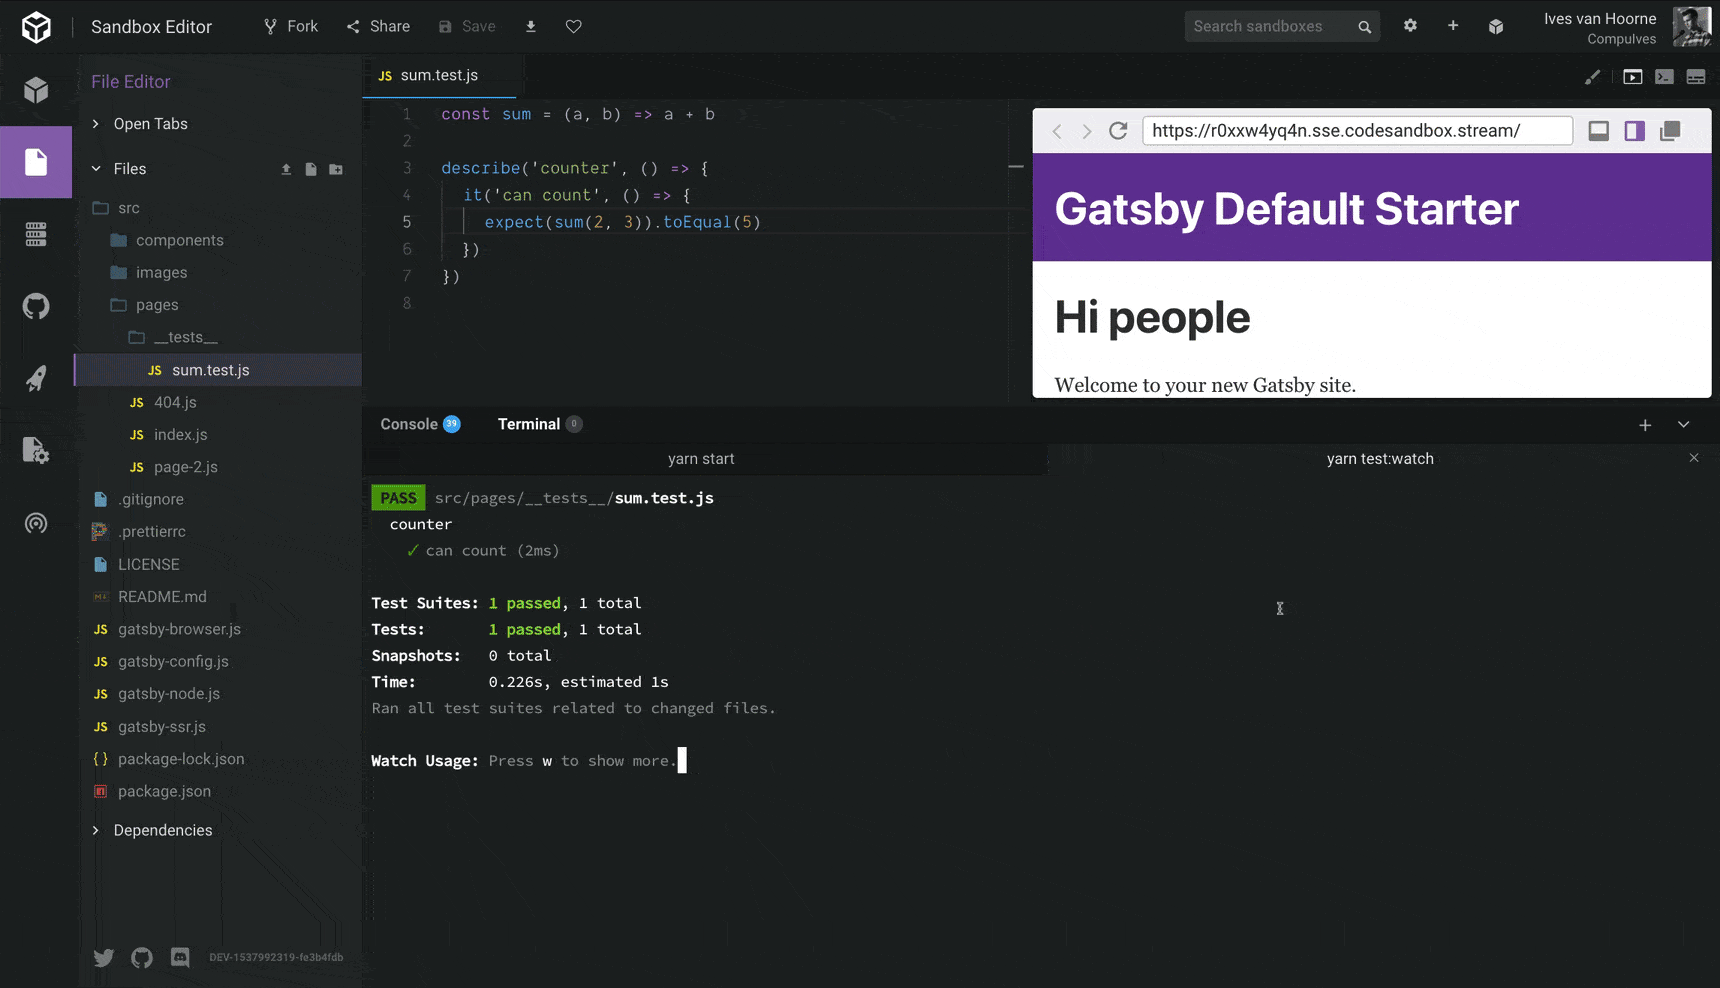Collapse the Files section
This screenshot has width=1720, height=988.
[x=130, y=168]
